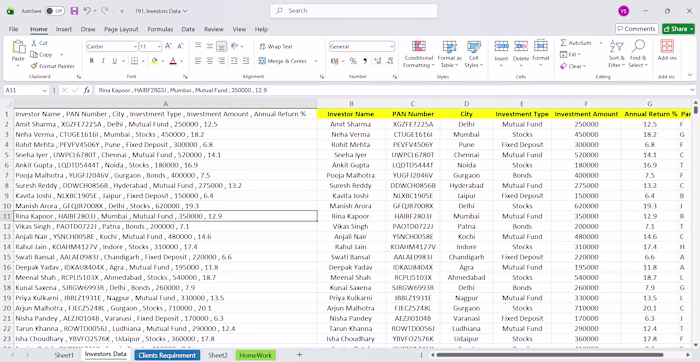700x362 pixels.
Task: Add a new sheet with plus button
Action: pos(300,355)
